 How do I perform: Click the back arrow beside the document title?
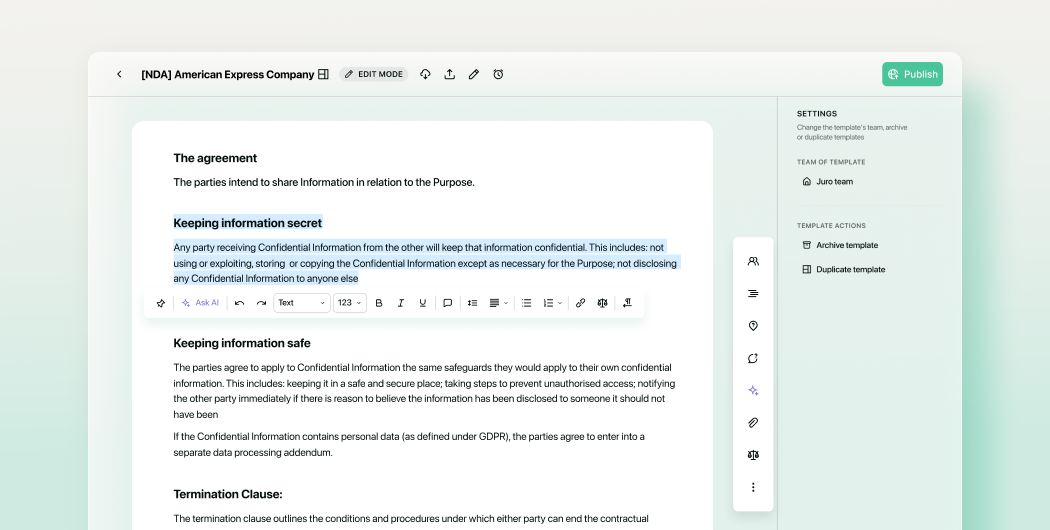coord(119,74)
